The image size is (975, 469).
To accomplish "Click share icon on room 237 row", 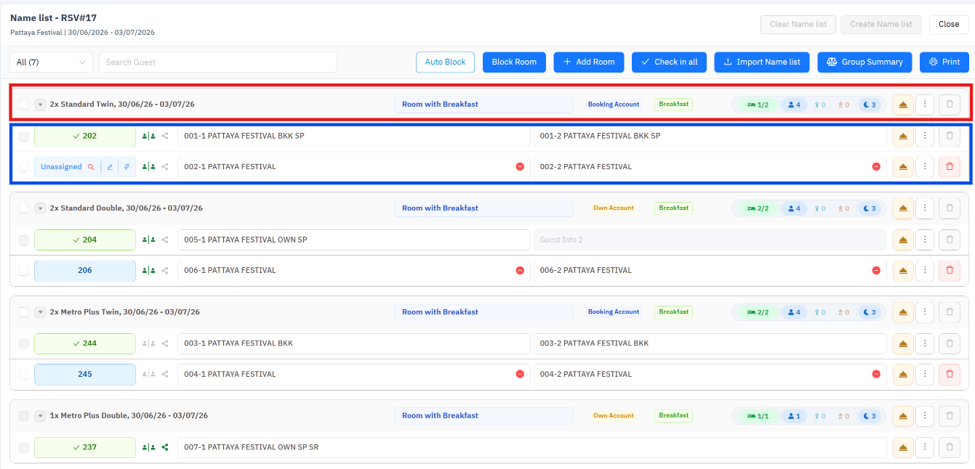I will 165,447.
